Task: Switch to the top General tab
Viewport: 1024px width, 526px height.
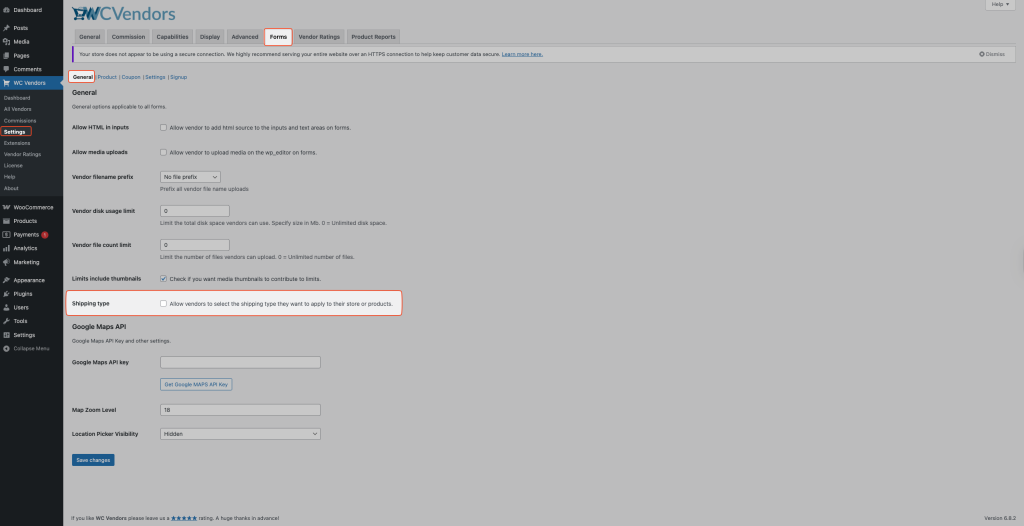Action: tap(89, 37)
